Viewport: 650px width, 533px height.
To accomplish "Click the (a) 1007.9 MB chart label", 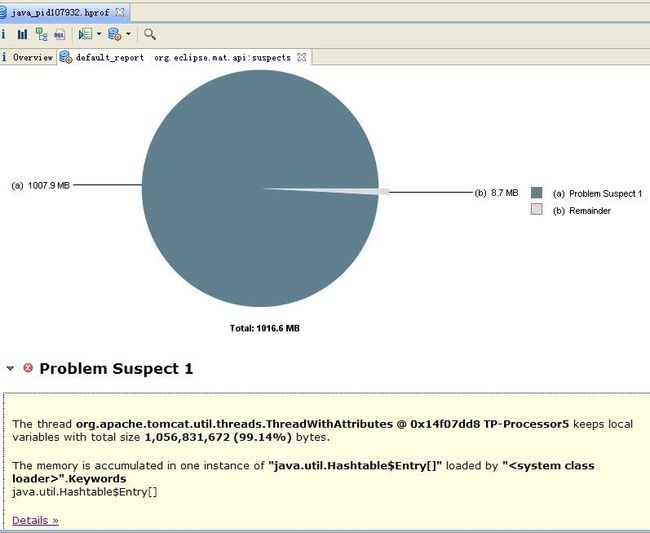I will point(41,185).
